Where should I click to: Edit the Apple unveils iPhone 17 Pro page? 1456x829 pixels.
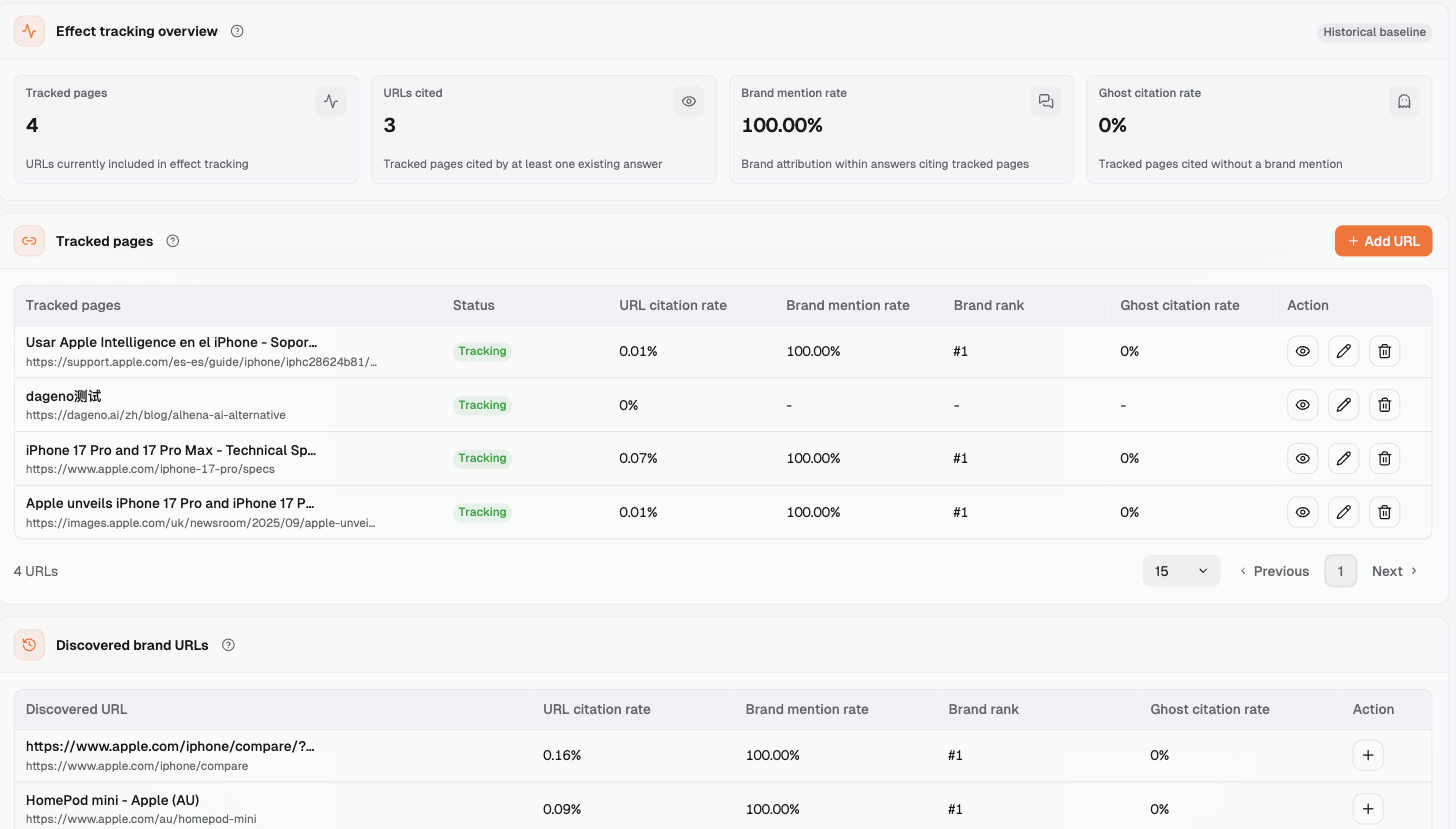(x=1344, y=512)
